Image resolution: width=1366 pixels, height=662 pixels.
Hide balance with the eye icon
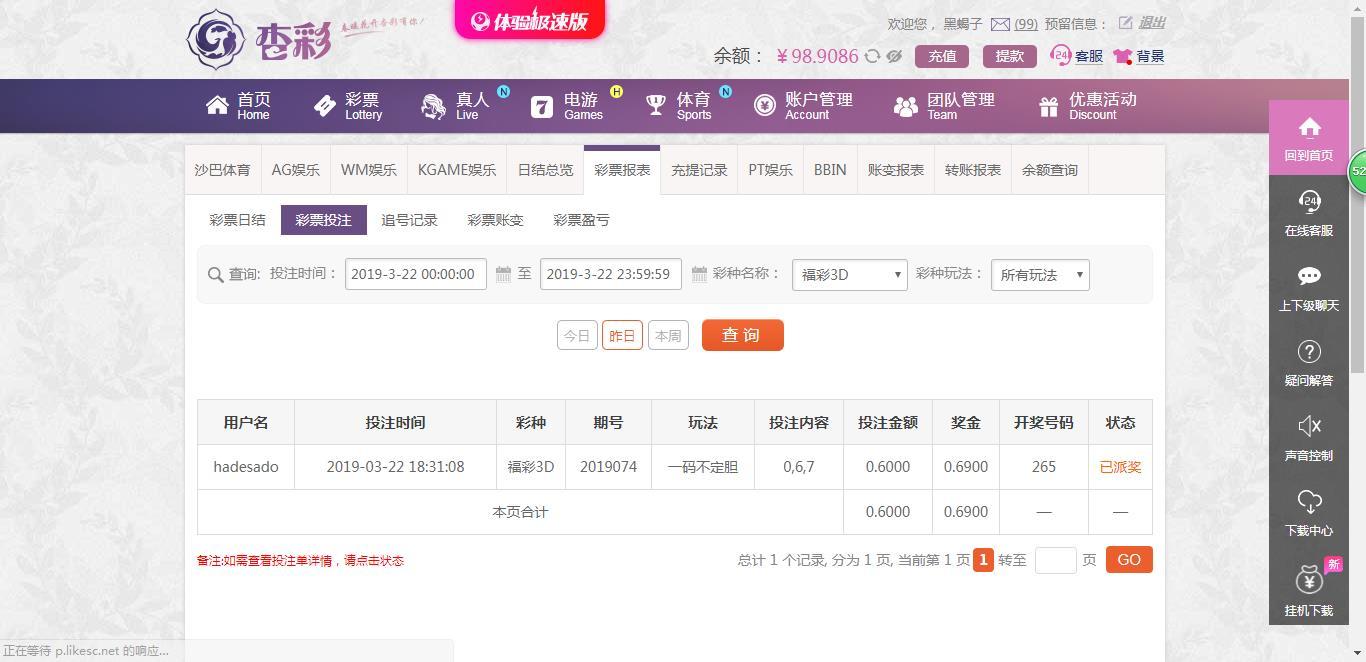point(894,56)
